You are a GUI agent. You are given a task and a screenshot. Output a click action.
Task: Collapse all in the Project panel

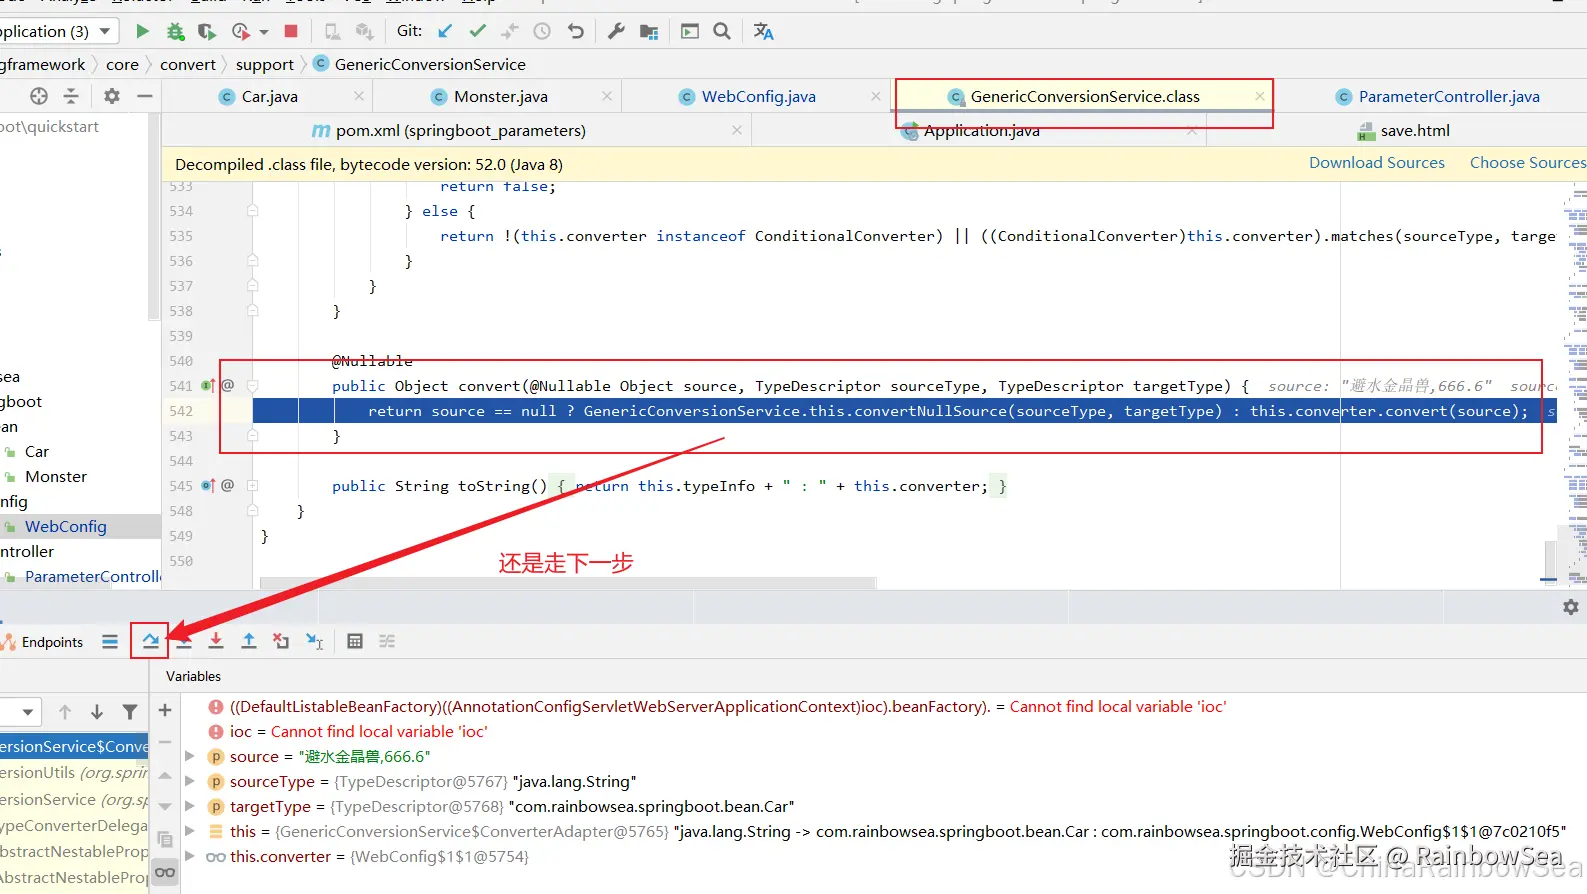click(x=71, y=96)
